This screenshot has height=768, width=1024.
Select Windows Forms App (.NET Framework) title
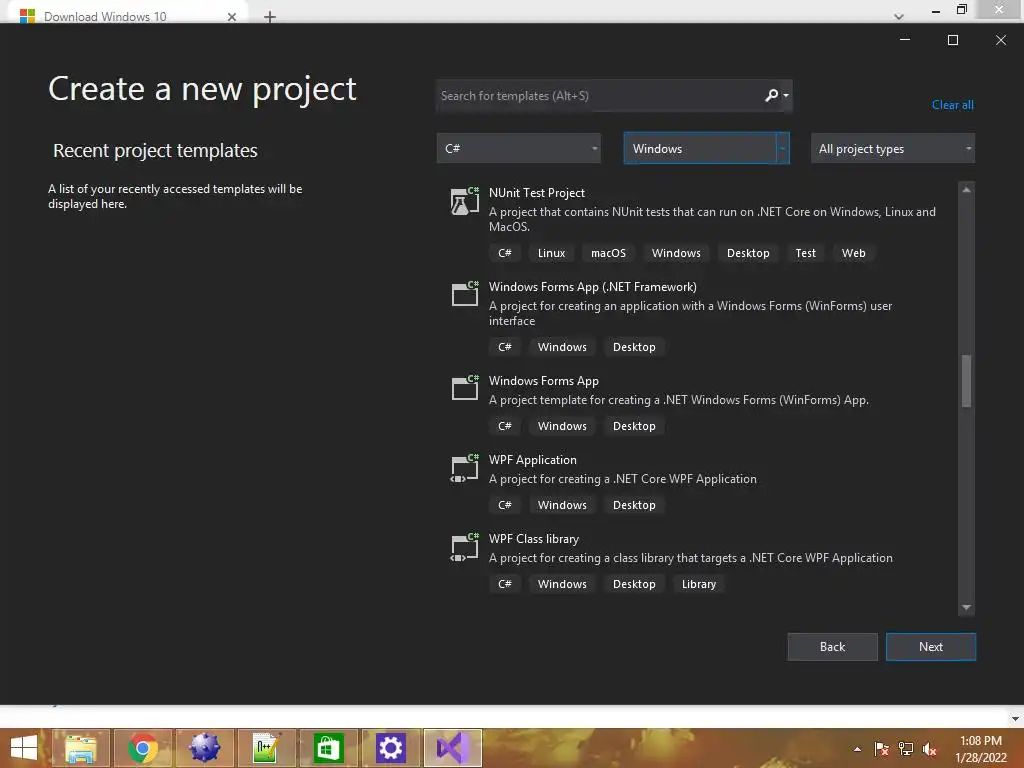tap(592, 287)
